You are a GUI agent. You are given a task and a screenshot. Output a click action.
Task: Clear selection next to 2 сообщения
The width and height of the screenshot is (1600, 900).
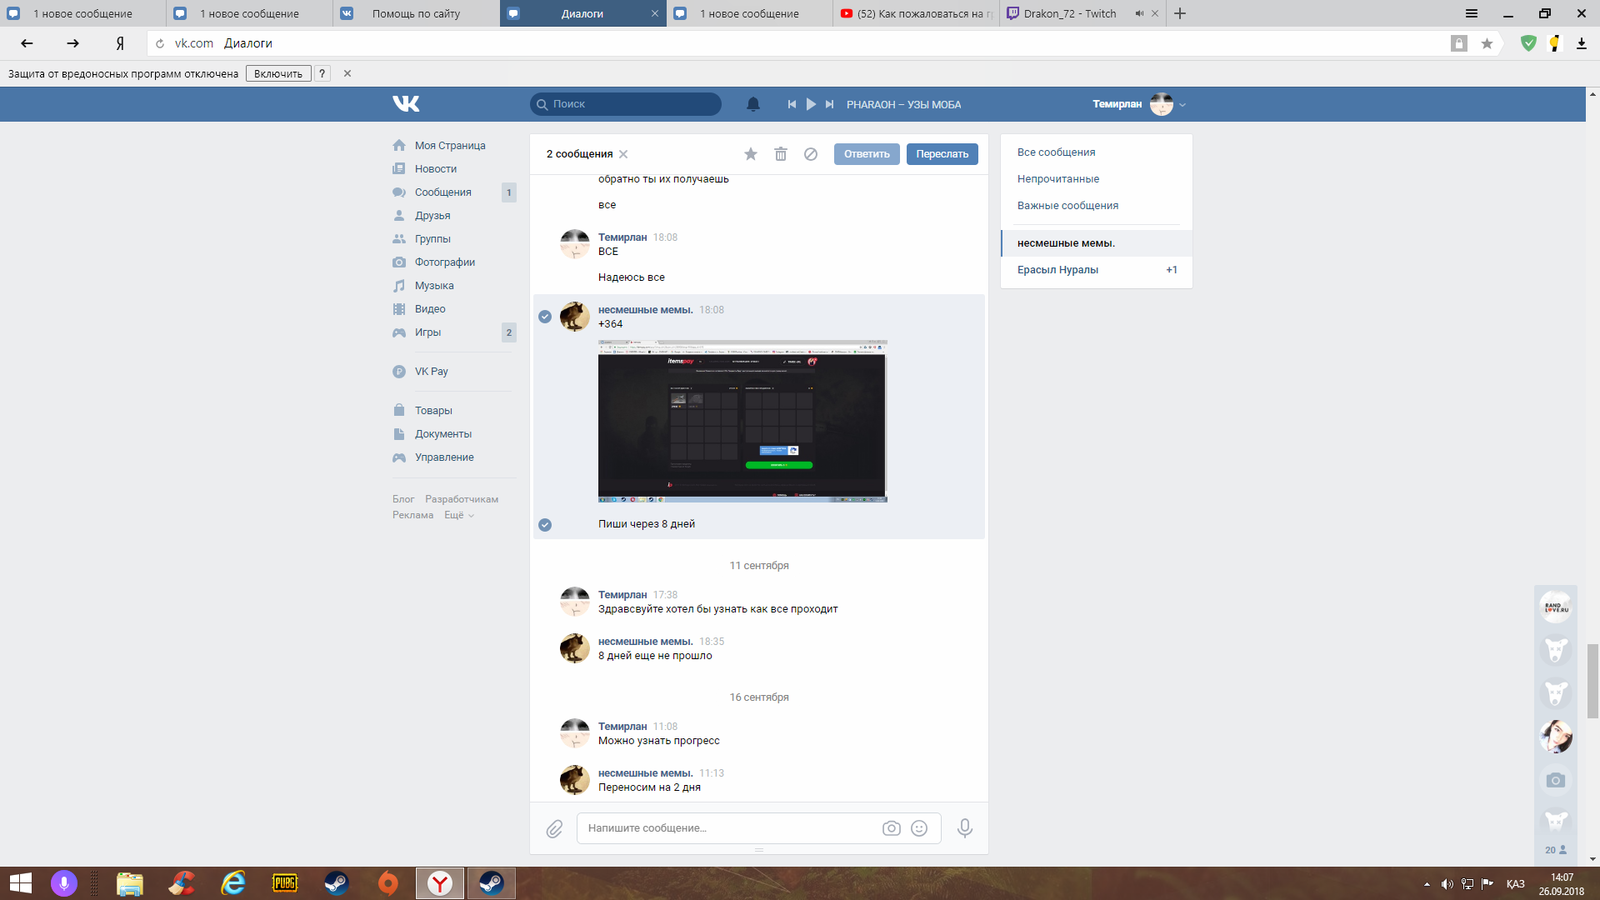click(623, 154)
